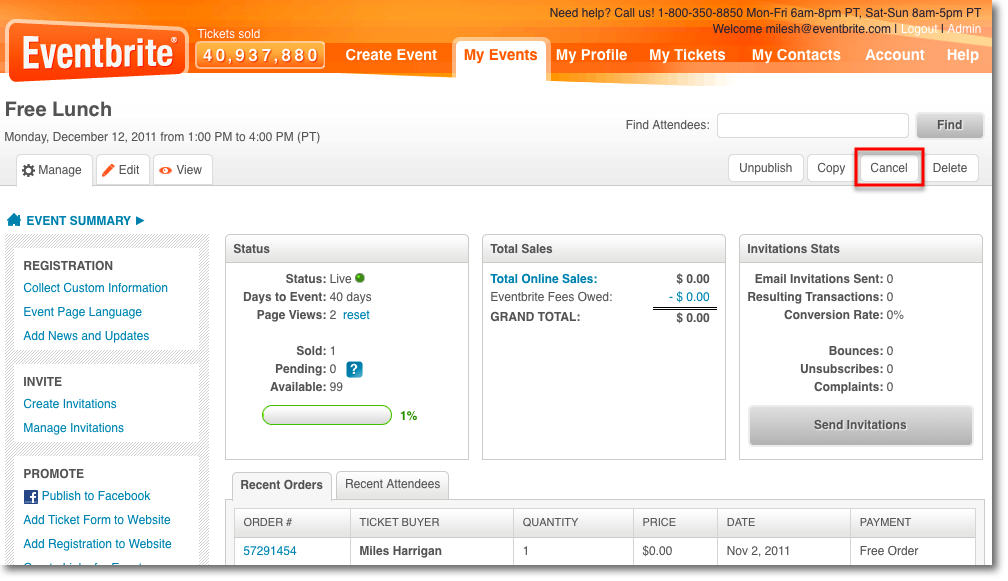Screen dimensions: 1008x581
Task: Click the eye icon on View tab
Action: (165, 170)
